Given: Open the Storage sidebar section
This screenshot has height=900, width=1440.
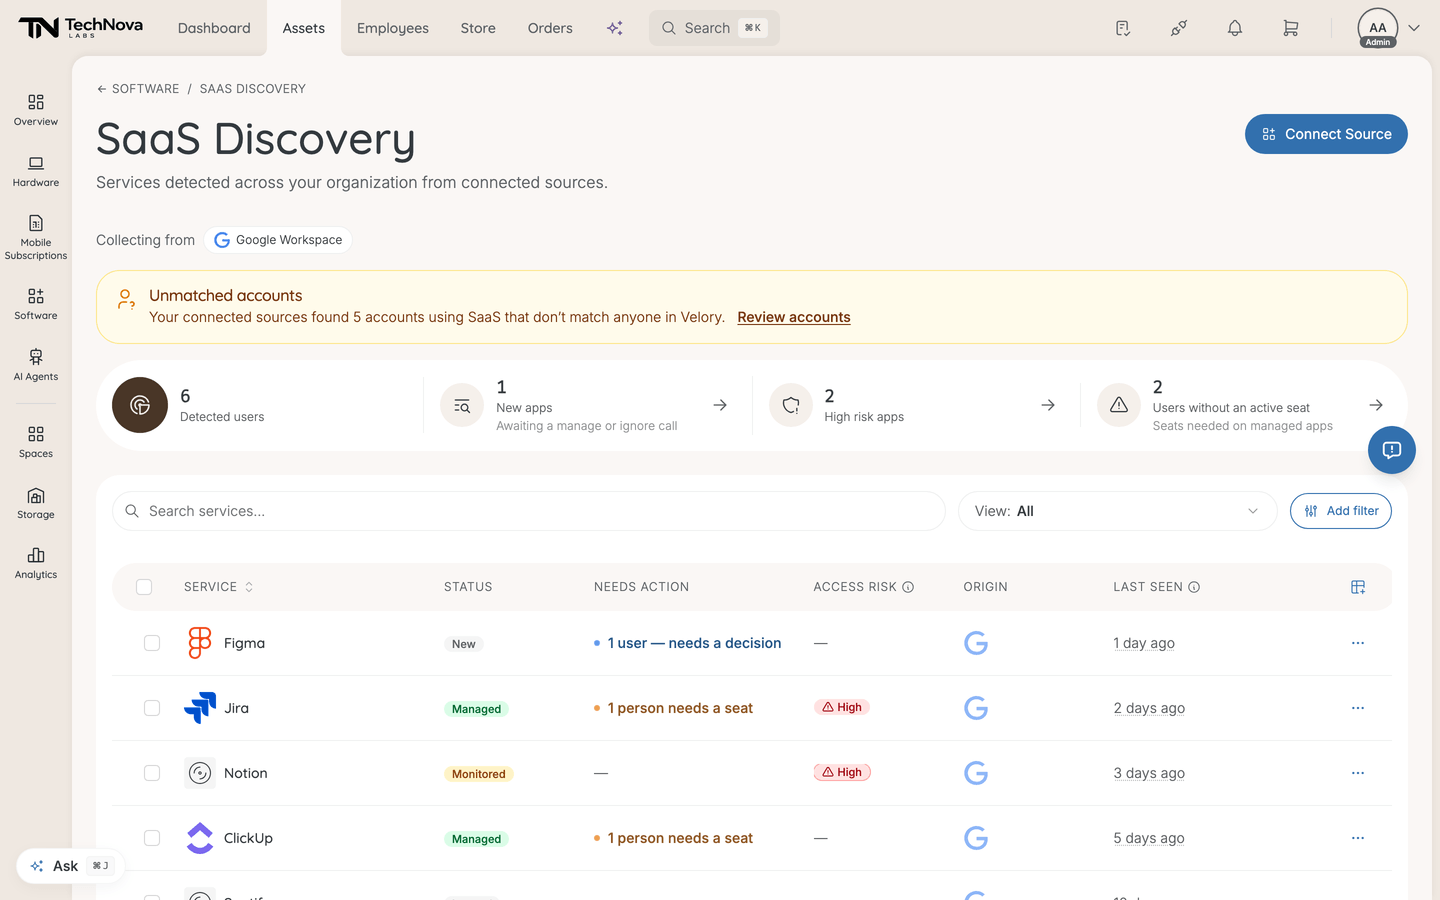Looking at the screenshot, I should tap(36, 503).
